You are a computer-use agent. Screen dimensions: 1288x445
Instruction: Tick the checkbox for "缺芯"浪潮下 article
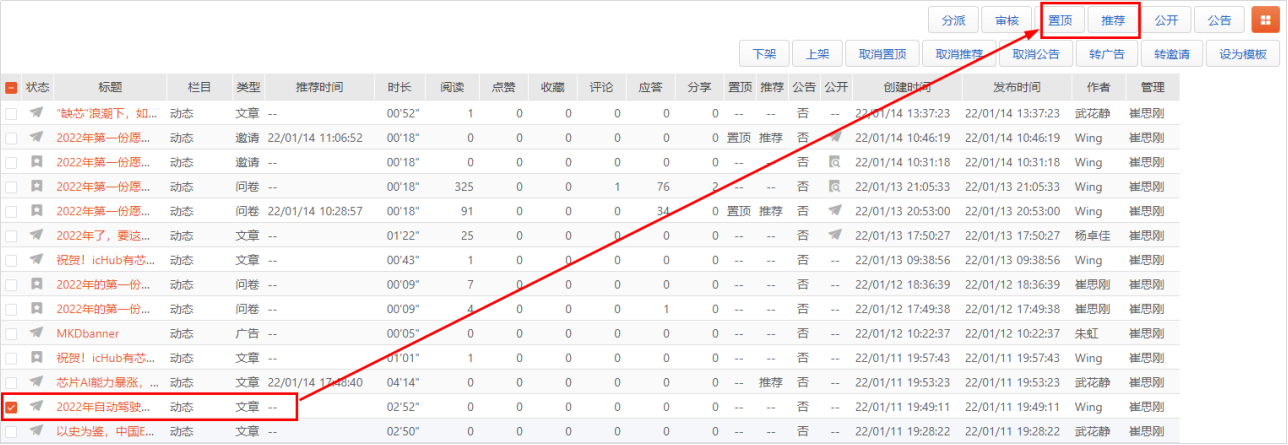coord(11,114)
